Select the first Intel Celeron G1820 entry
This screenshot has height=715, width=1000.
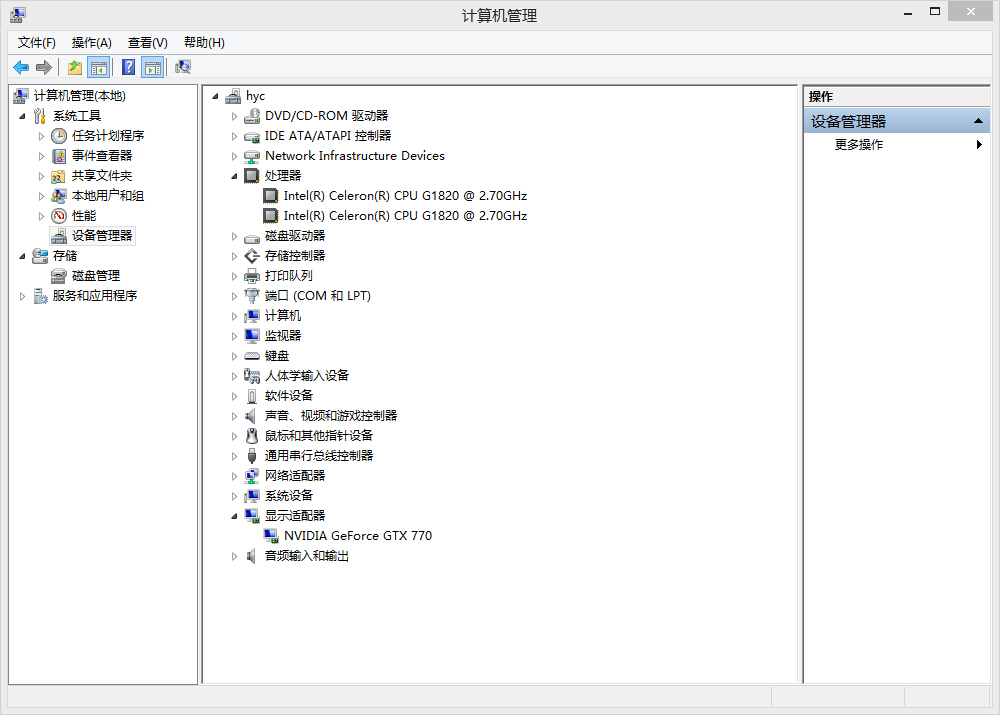tap(405, 196)
